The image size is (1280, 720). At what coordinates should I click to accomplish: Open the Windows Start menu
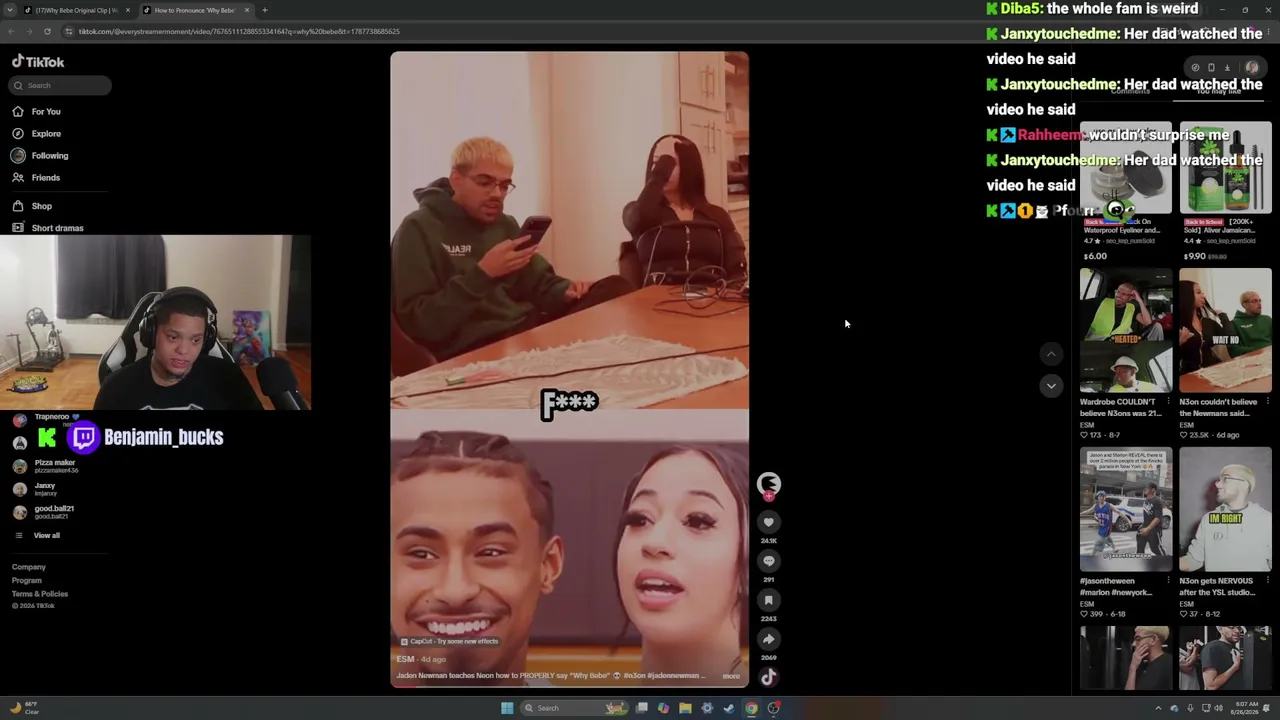point(507,708)
